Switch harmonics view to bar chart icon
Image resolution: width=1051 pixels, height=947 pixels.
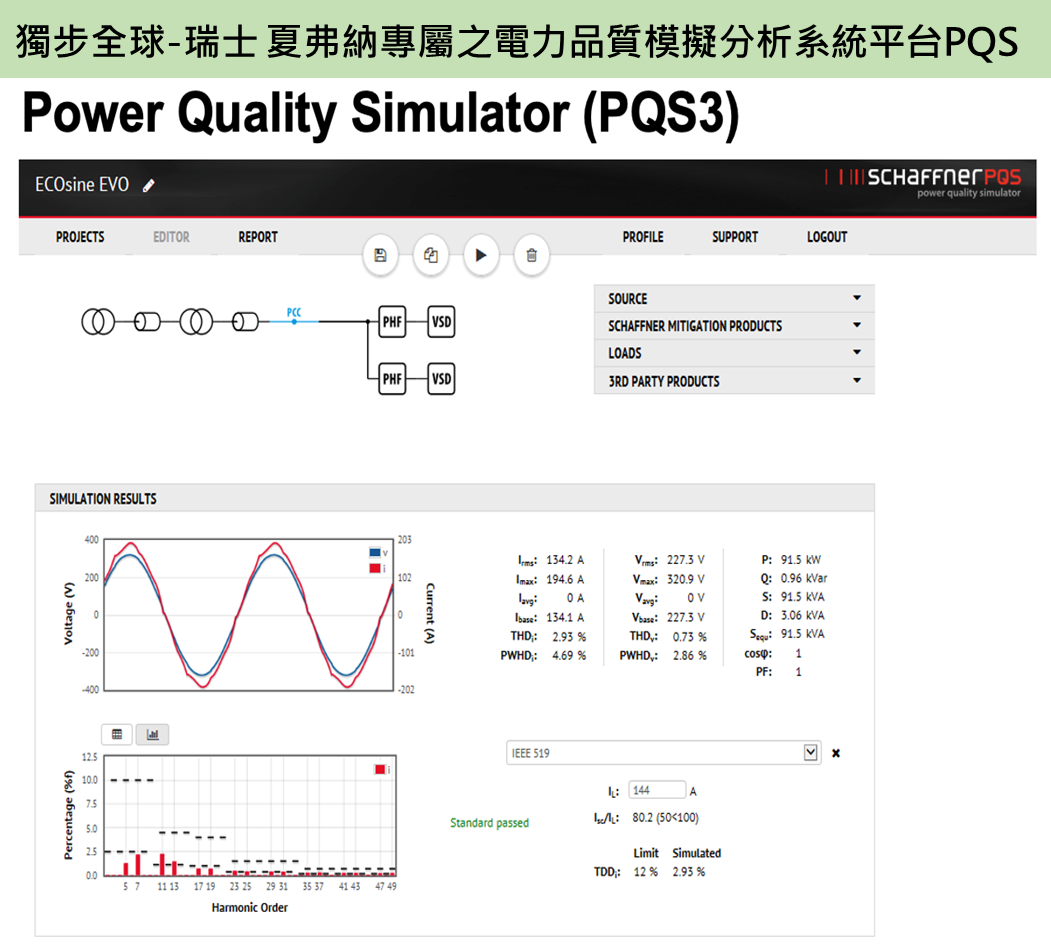pyautogui.click(x=152, y=734)
